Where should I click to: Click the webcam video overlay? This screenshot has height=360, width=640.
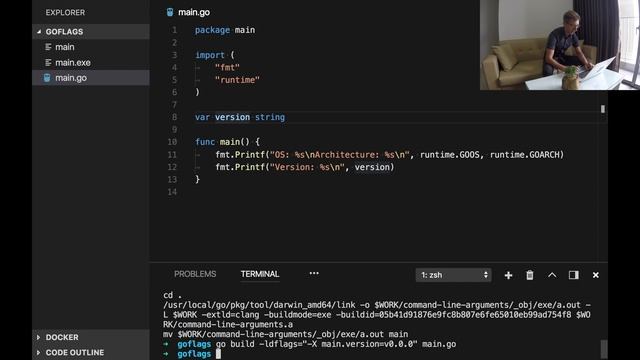coord(560,44)
